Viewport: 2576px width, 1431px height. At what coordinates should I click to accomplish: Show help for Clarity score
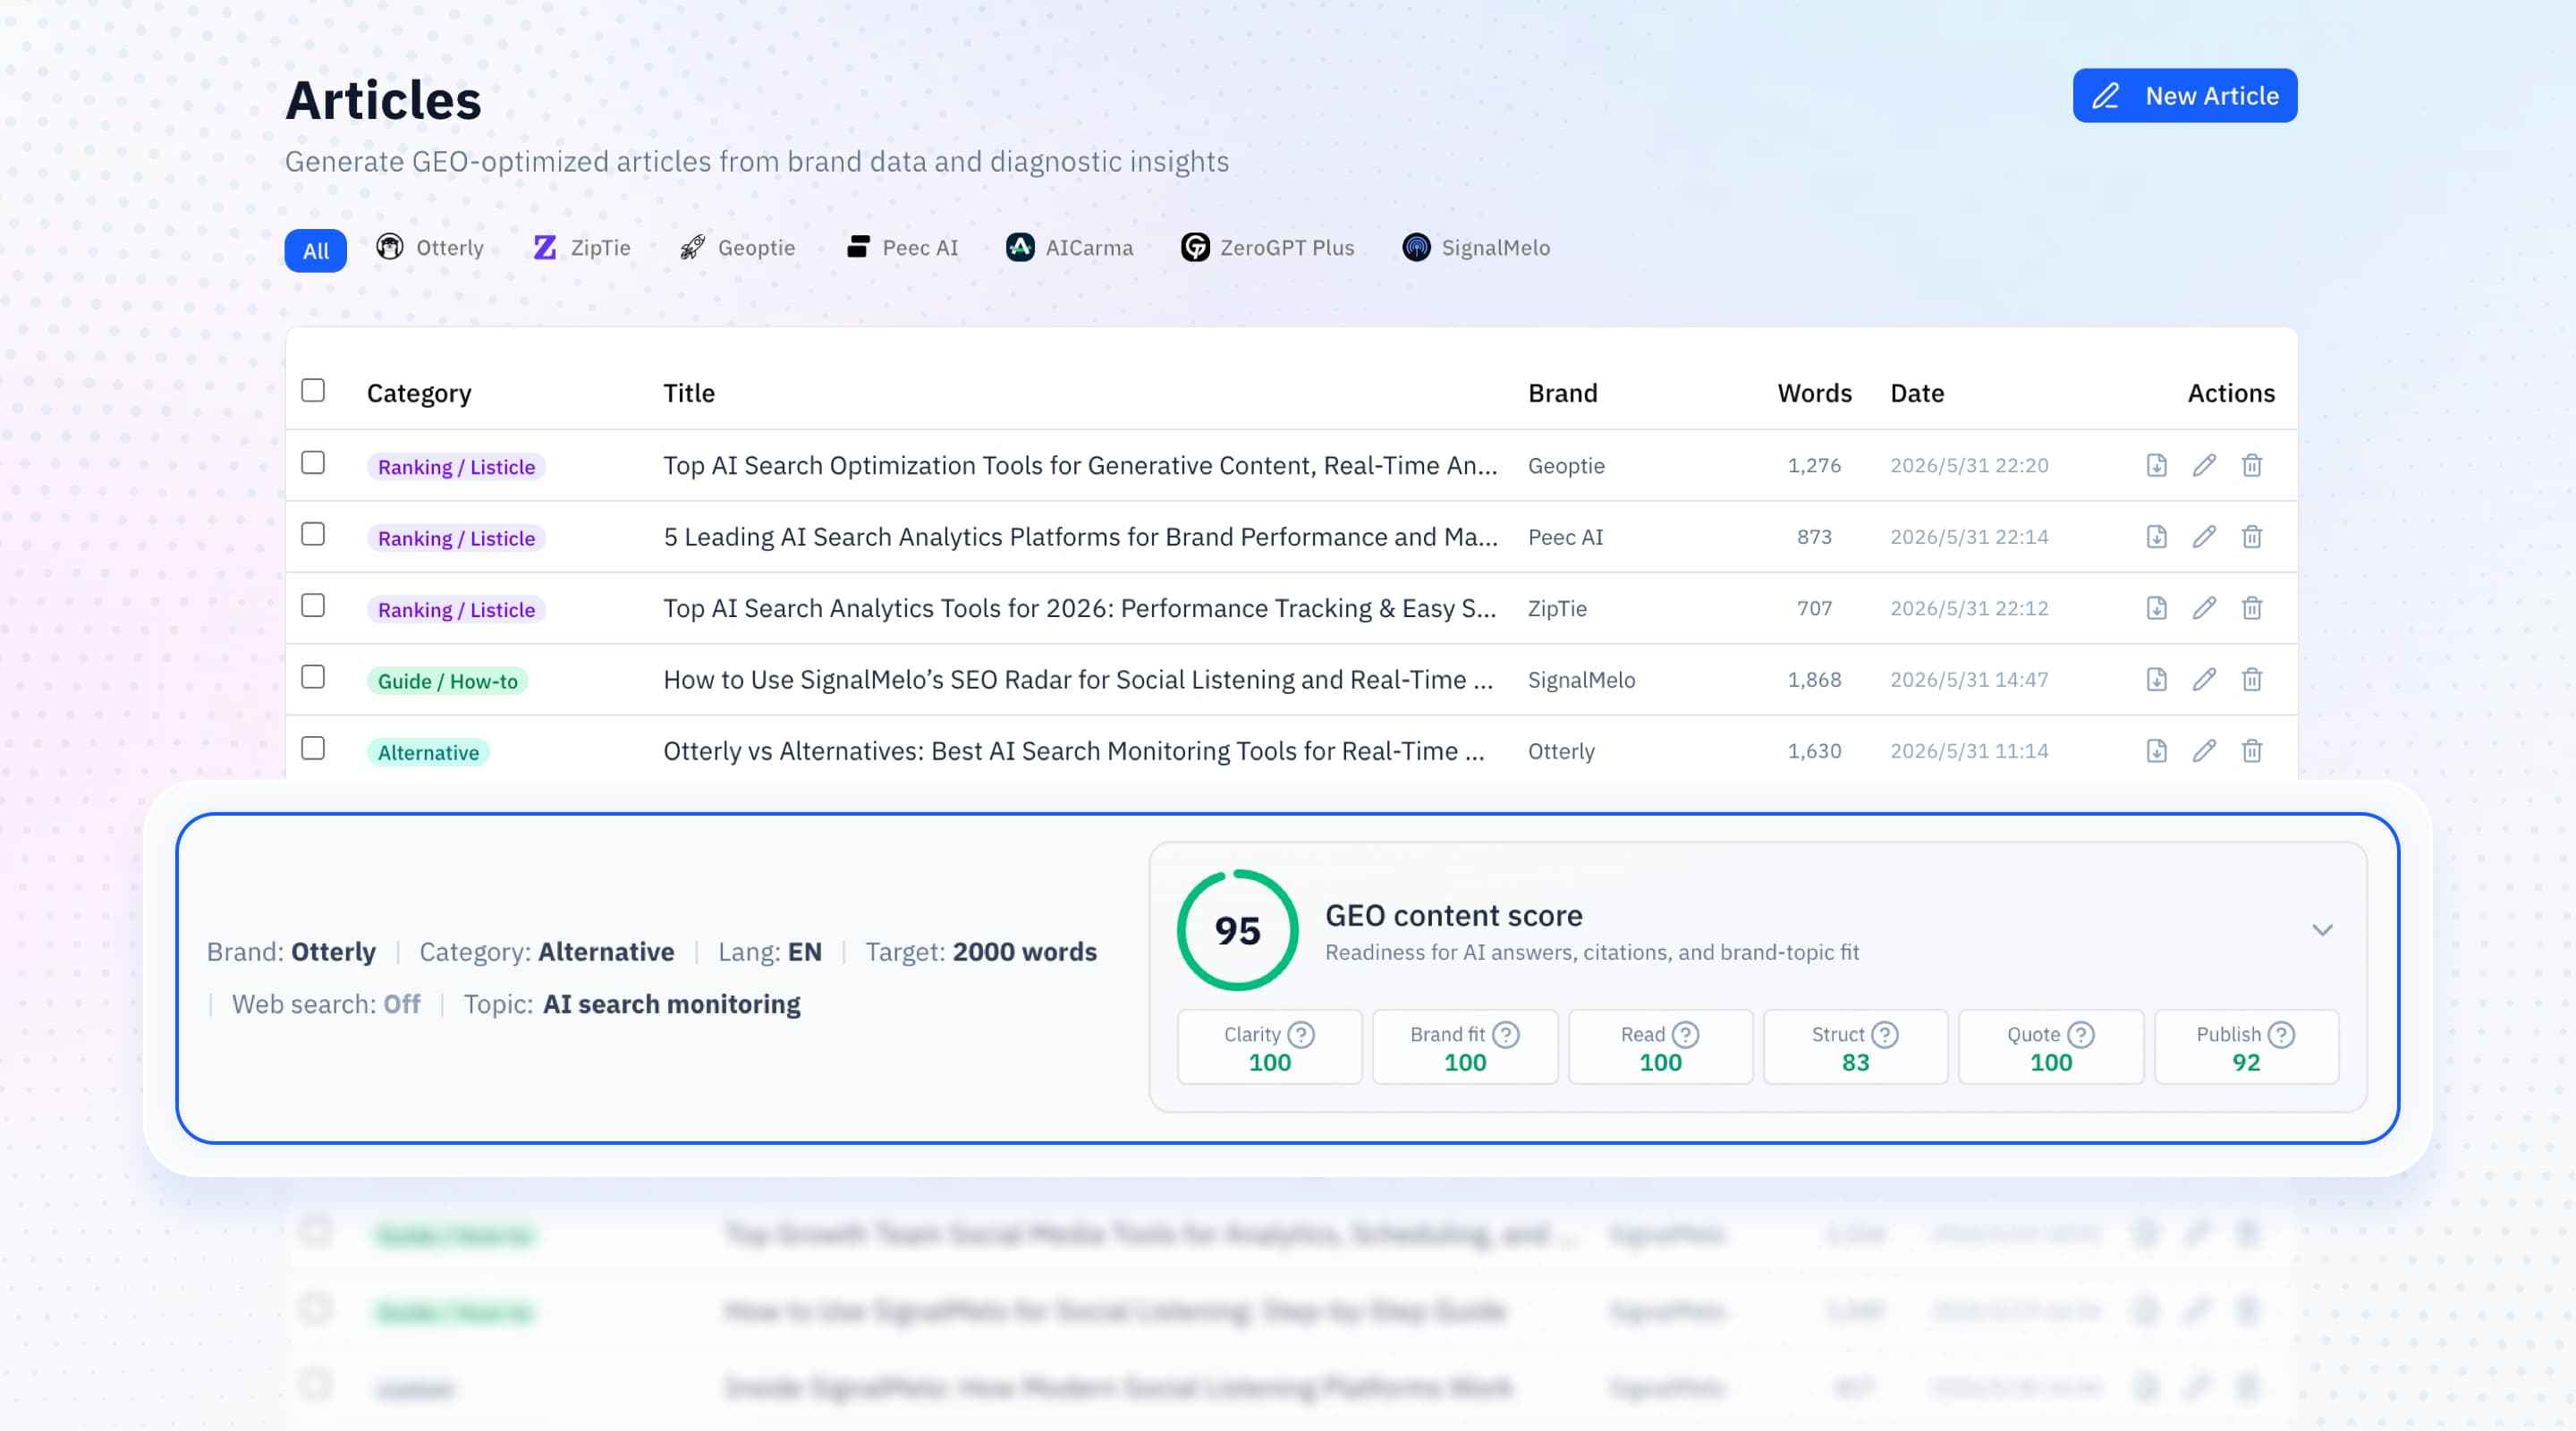[1301, 1034]
